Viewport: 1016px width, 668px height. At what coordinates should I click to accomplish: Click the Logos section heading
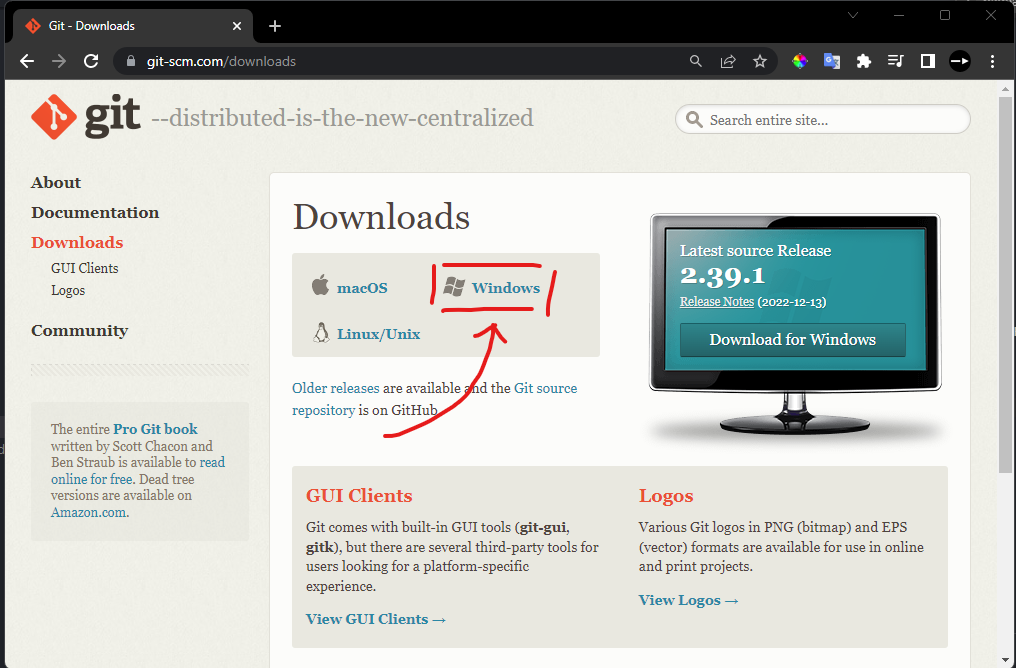point(665,496)
